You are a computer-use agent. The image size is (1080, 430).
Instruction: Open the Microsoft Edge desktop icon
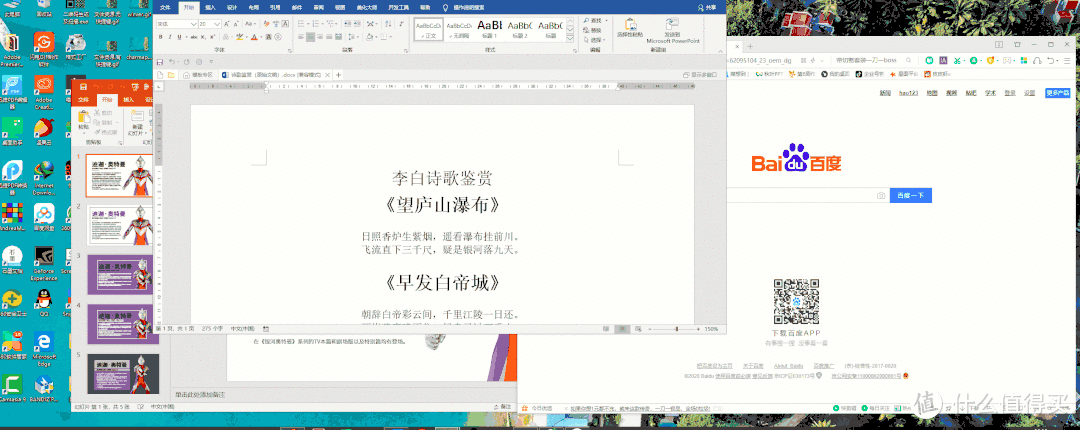tap(44, 345)
